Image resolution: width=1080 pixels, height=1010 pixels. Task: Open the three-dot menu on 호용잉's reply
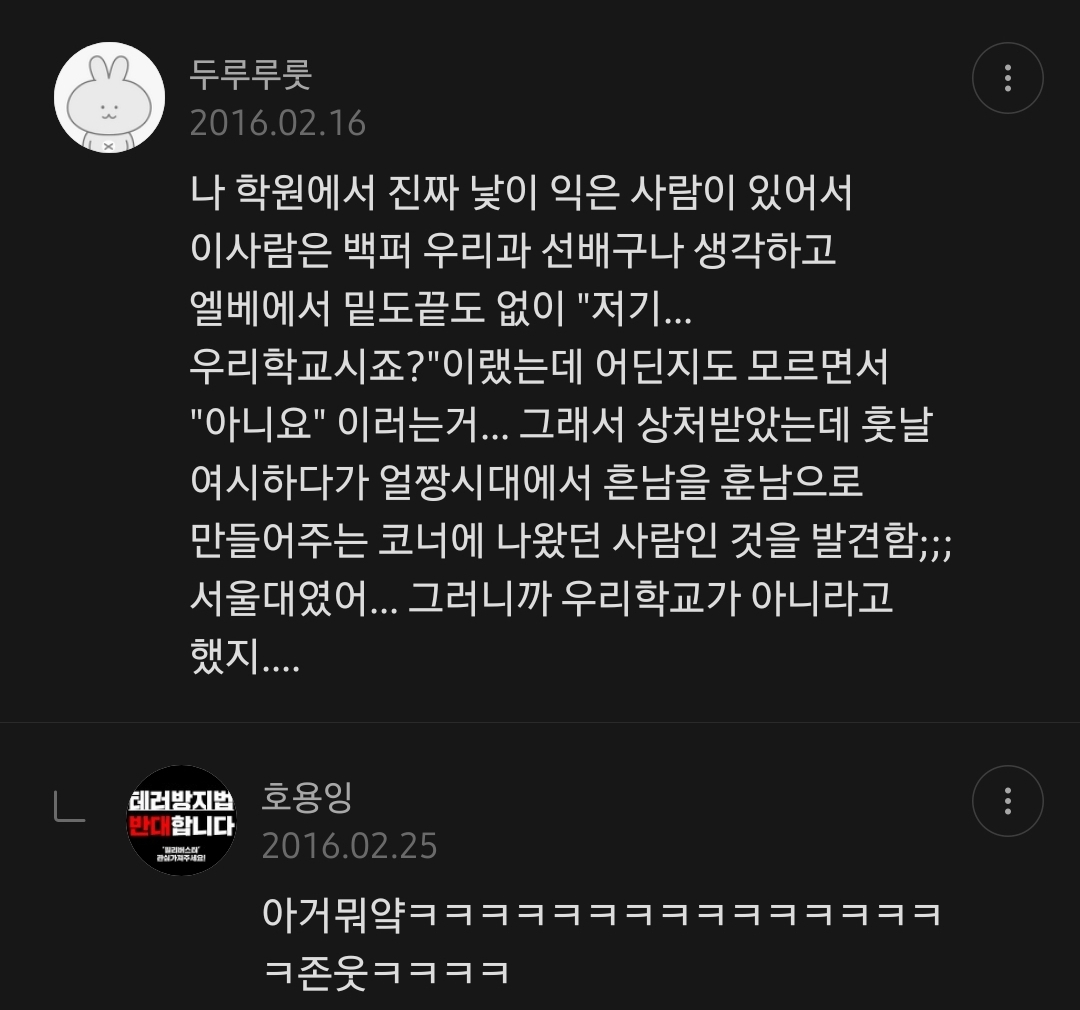(1007, 801)
